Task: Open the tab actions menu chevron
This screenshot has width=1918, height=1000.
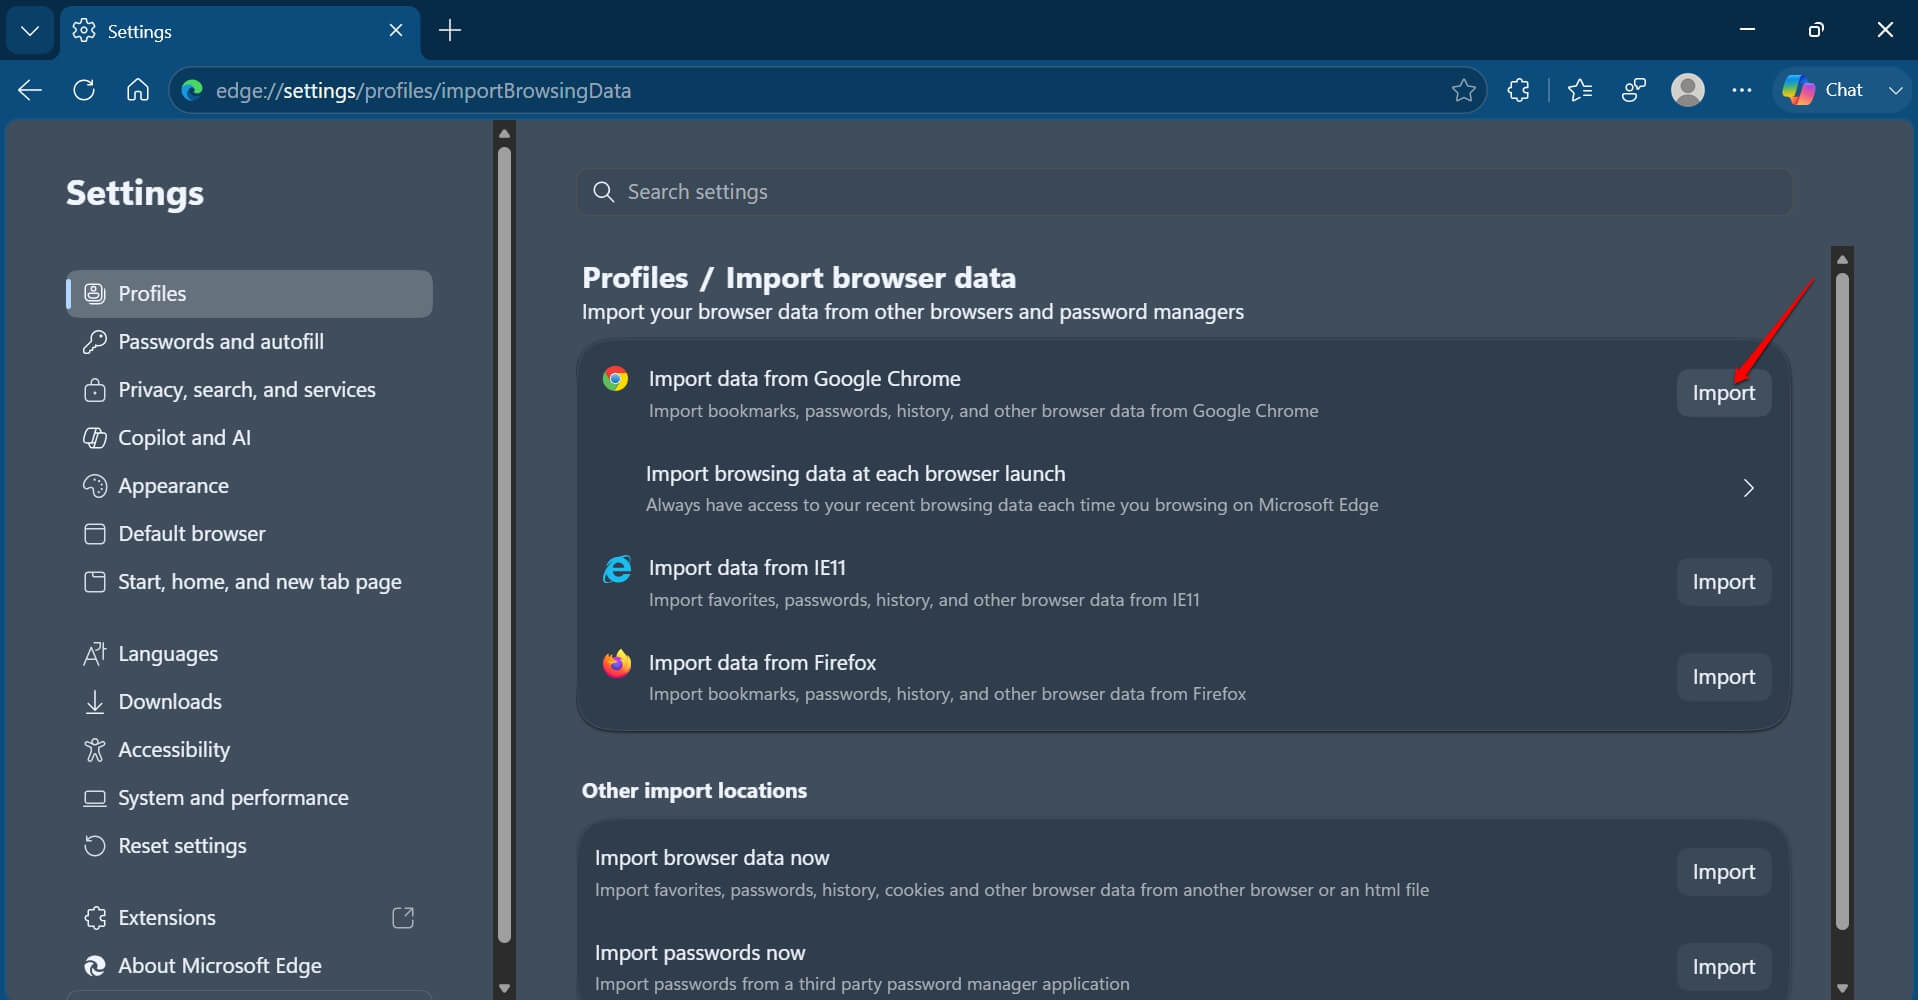Action: (30, 31)
